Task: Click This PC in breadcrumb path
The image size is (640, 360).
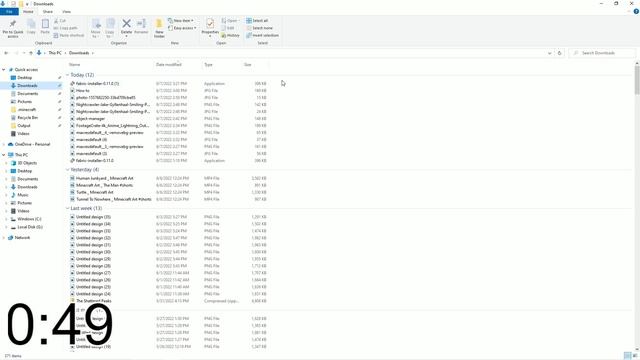Action: tap(55, 53)
